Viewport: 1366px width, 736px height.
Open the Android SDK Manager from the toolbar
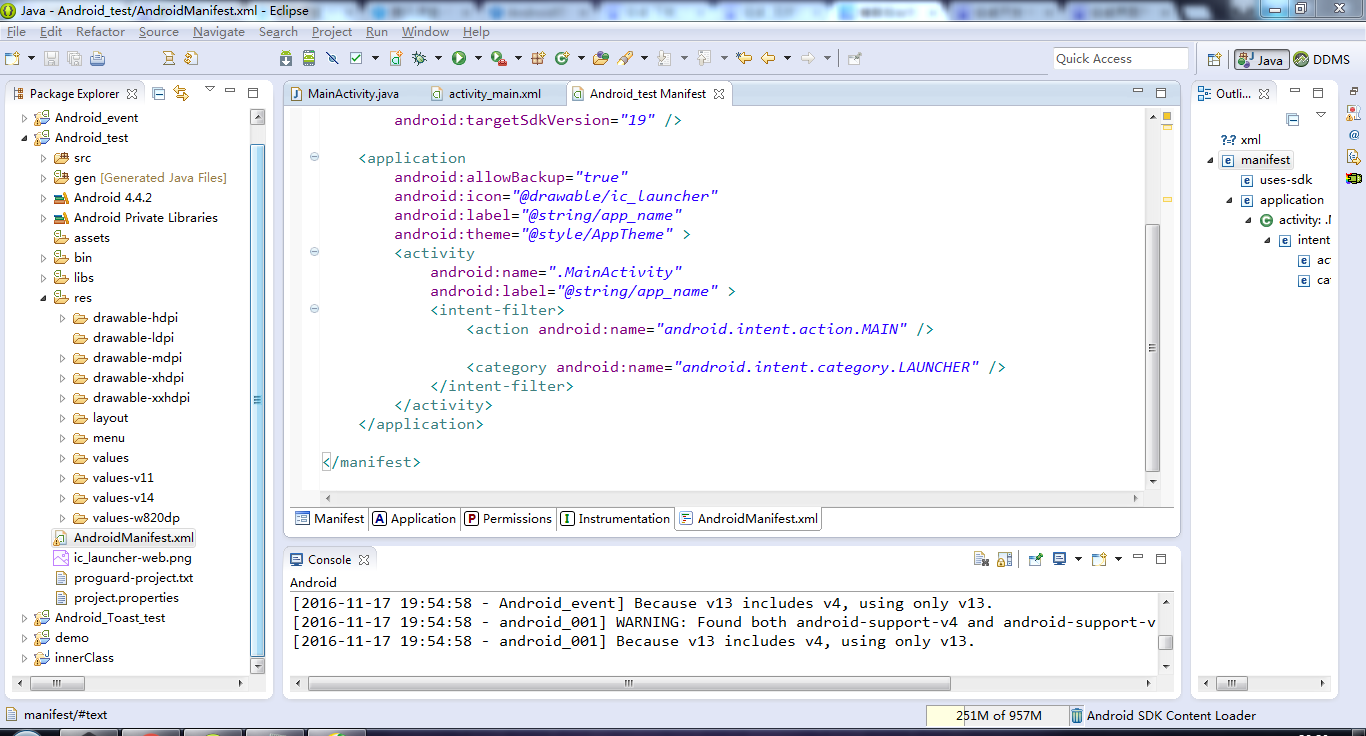pos(286,58)
